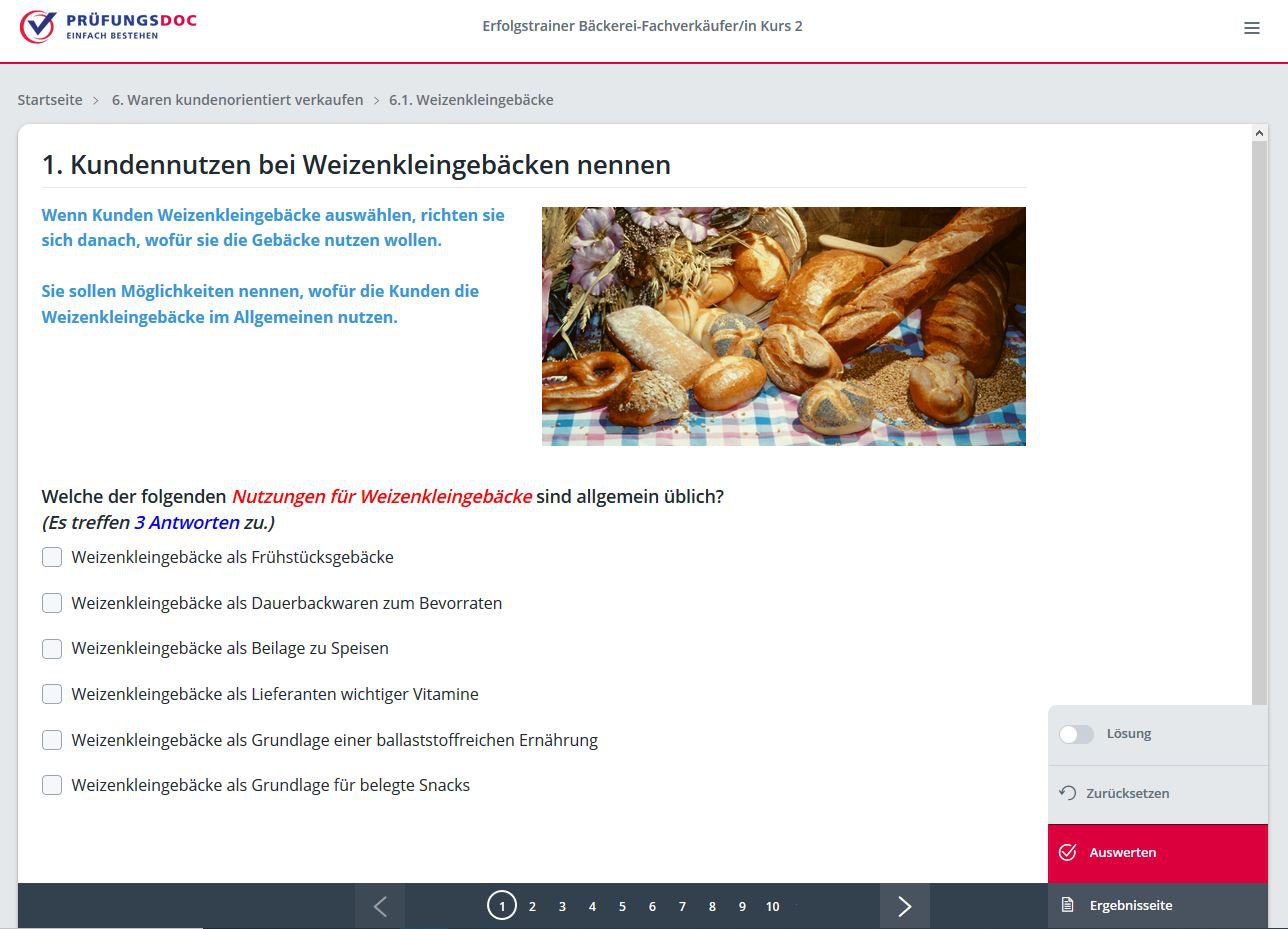Image resolution: width=1288 pixels, height=929 pixels.
Task: Toggle the Lösung switch
Action: pos(1076,734)
